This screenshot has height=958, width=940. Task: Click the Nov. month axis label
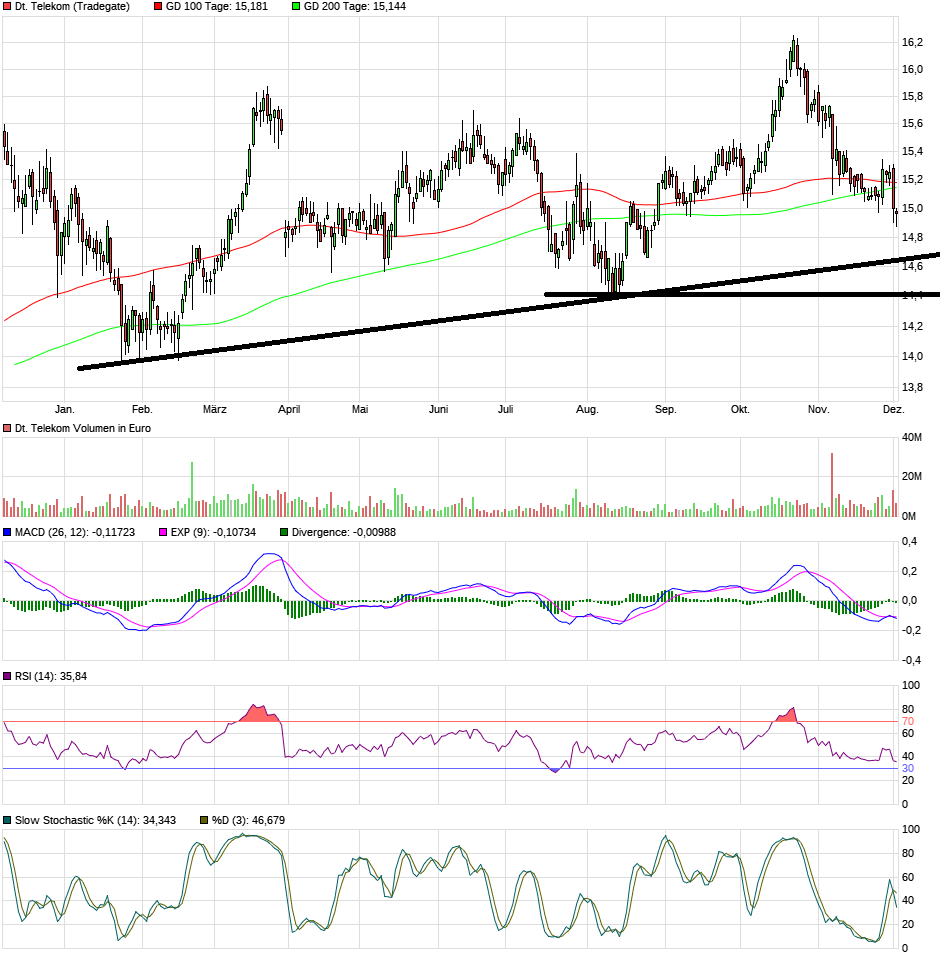click(818, 409)
